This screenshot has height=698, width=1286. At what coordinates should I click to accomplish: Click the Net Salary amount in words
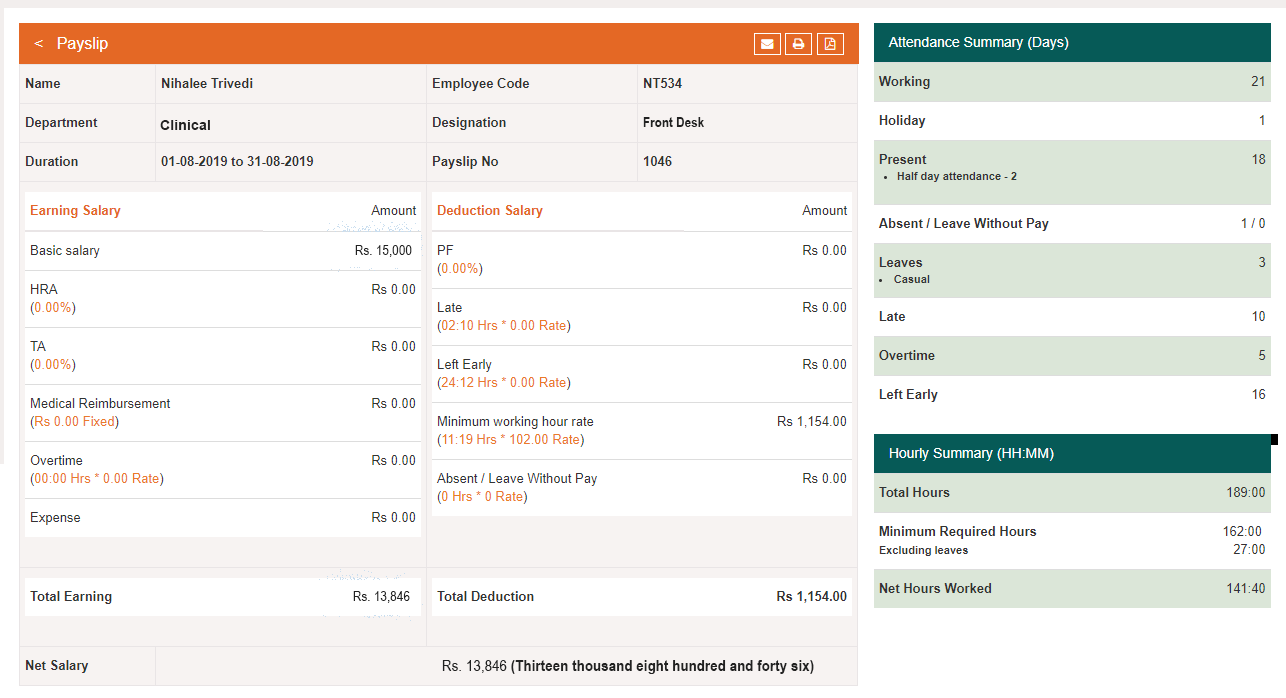663,666
